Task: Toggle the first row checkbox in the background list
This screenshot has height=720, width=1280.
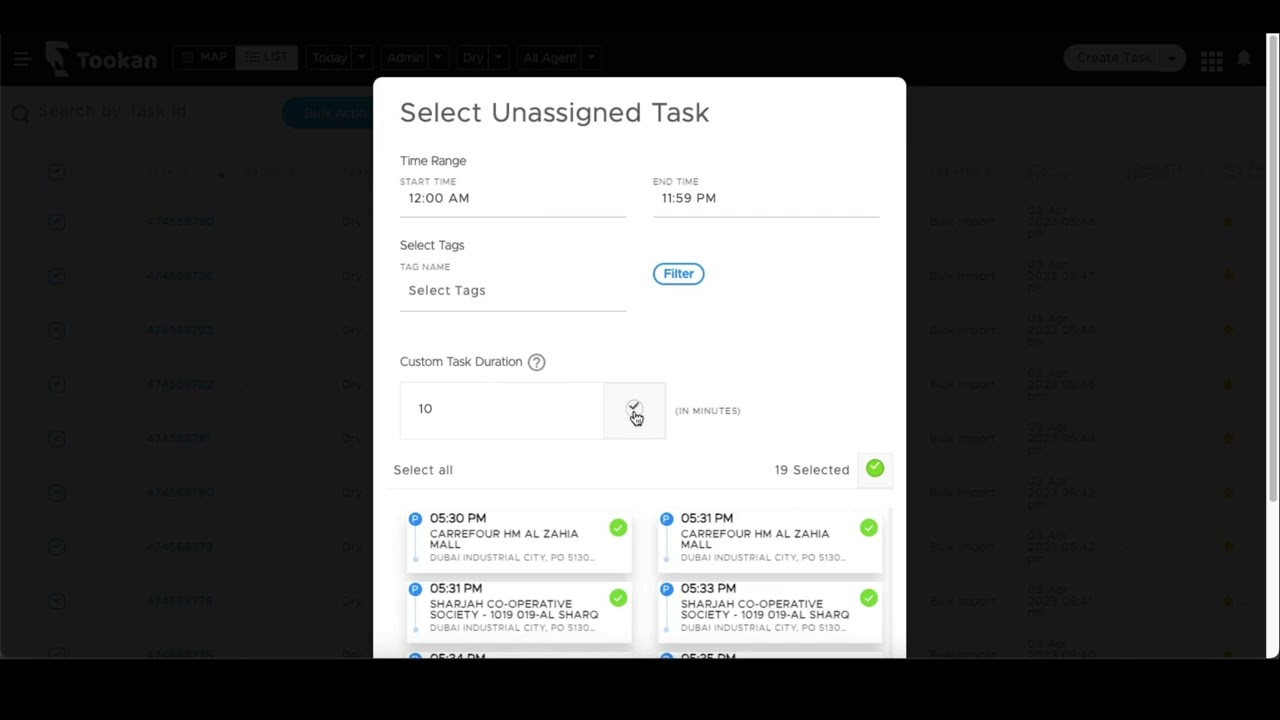Action: (57, 221)
